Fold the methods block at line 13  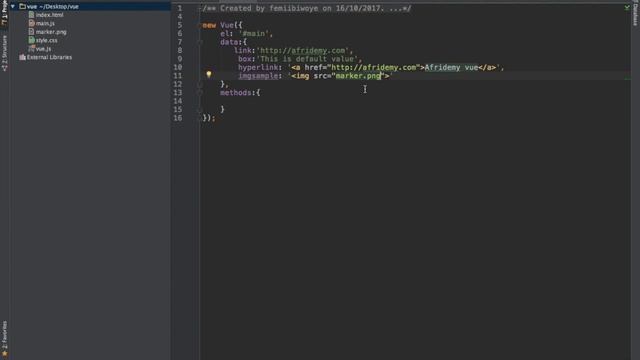pos(200,93)
